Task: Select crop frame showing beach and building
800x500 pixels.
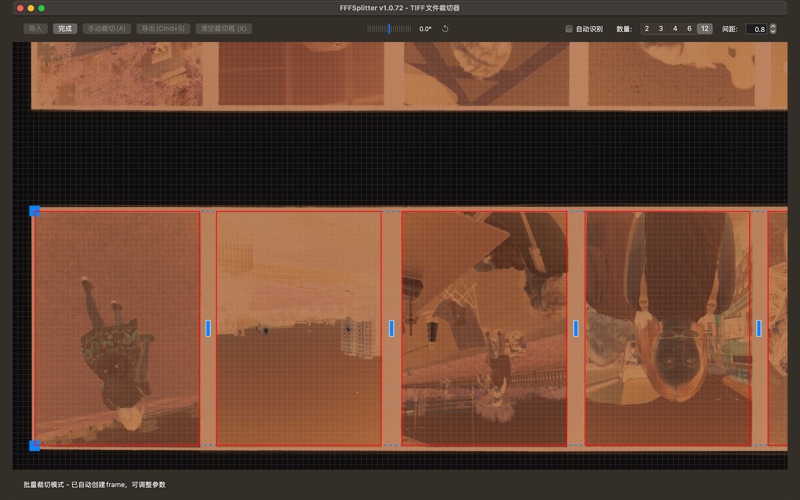Action: point(299,329)
